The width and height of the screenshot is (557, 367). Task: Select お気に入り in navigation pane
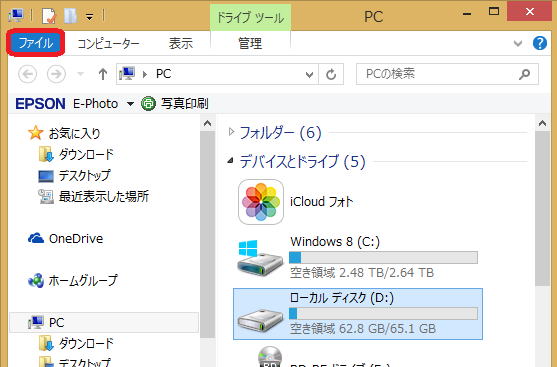click(75, 134)
